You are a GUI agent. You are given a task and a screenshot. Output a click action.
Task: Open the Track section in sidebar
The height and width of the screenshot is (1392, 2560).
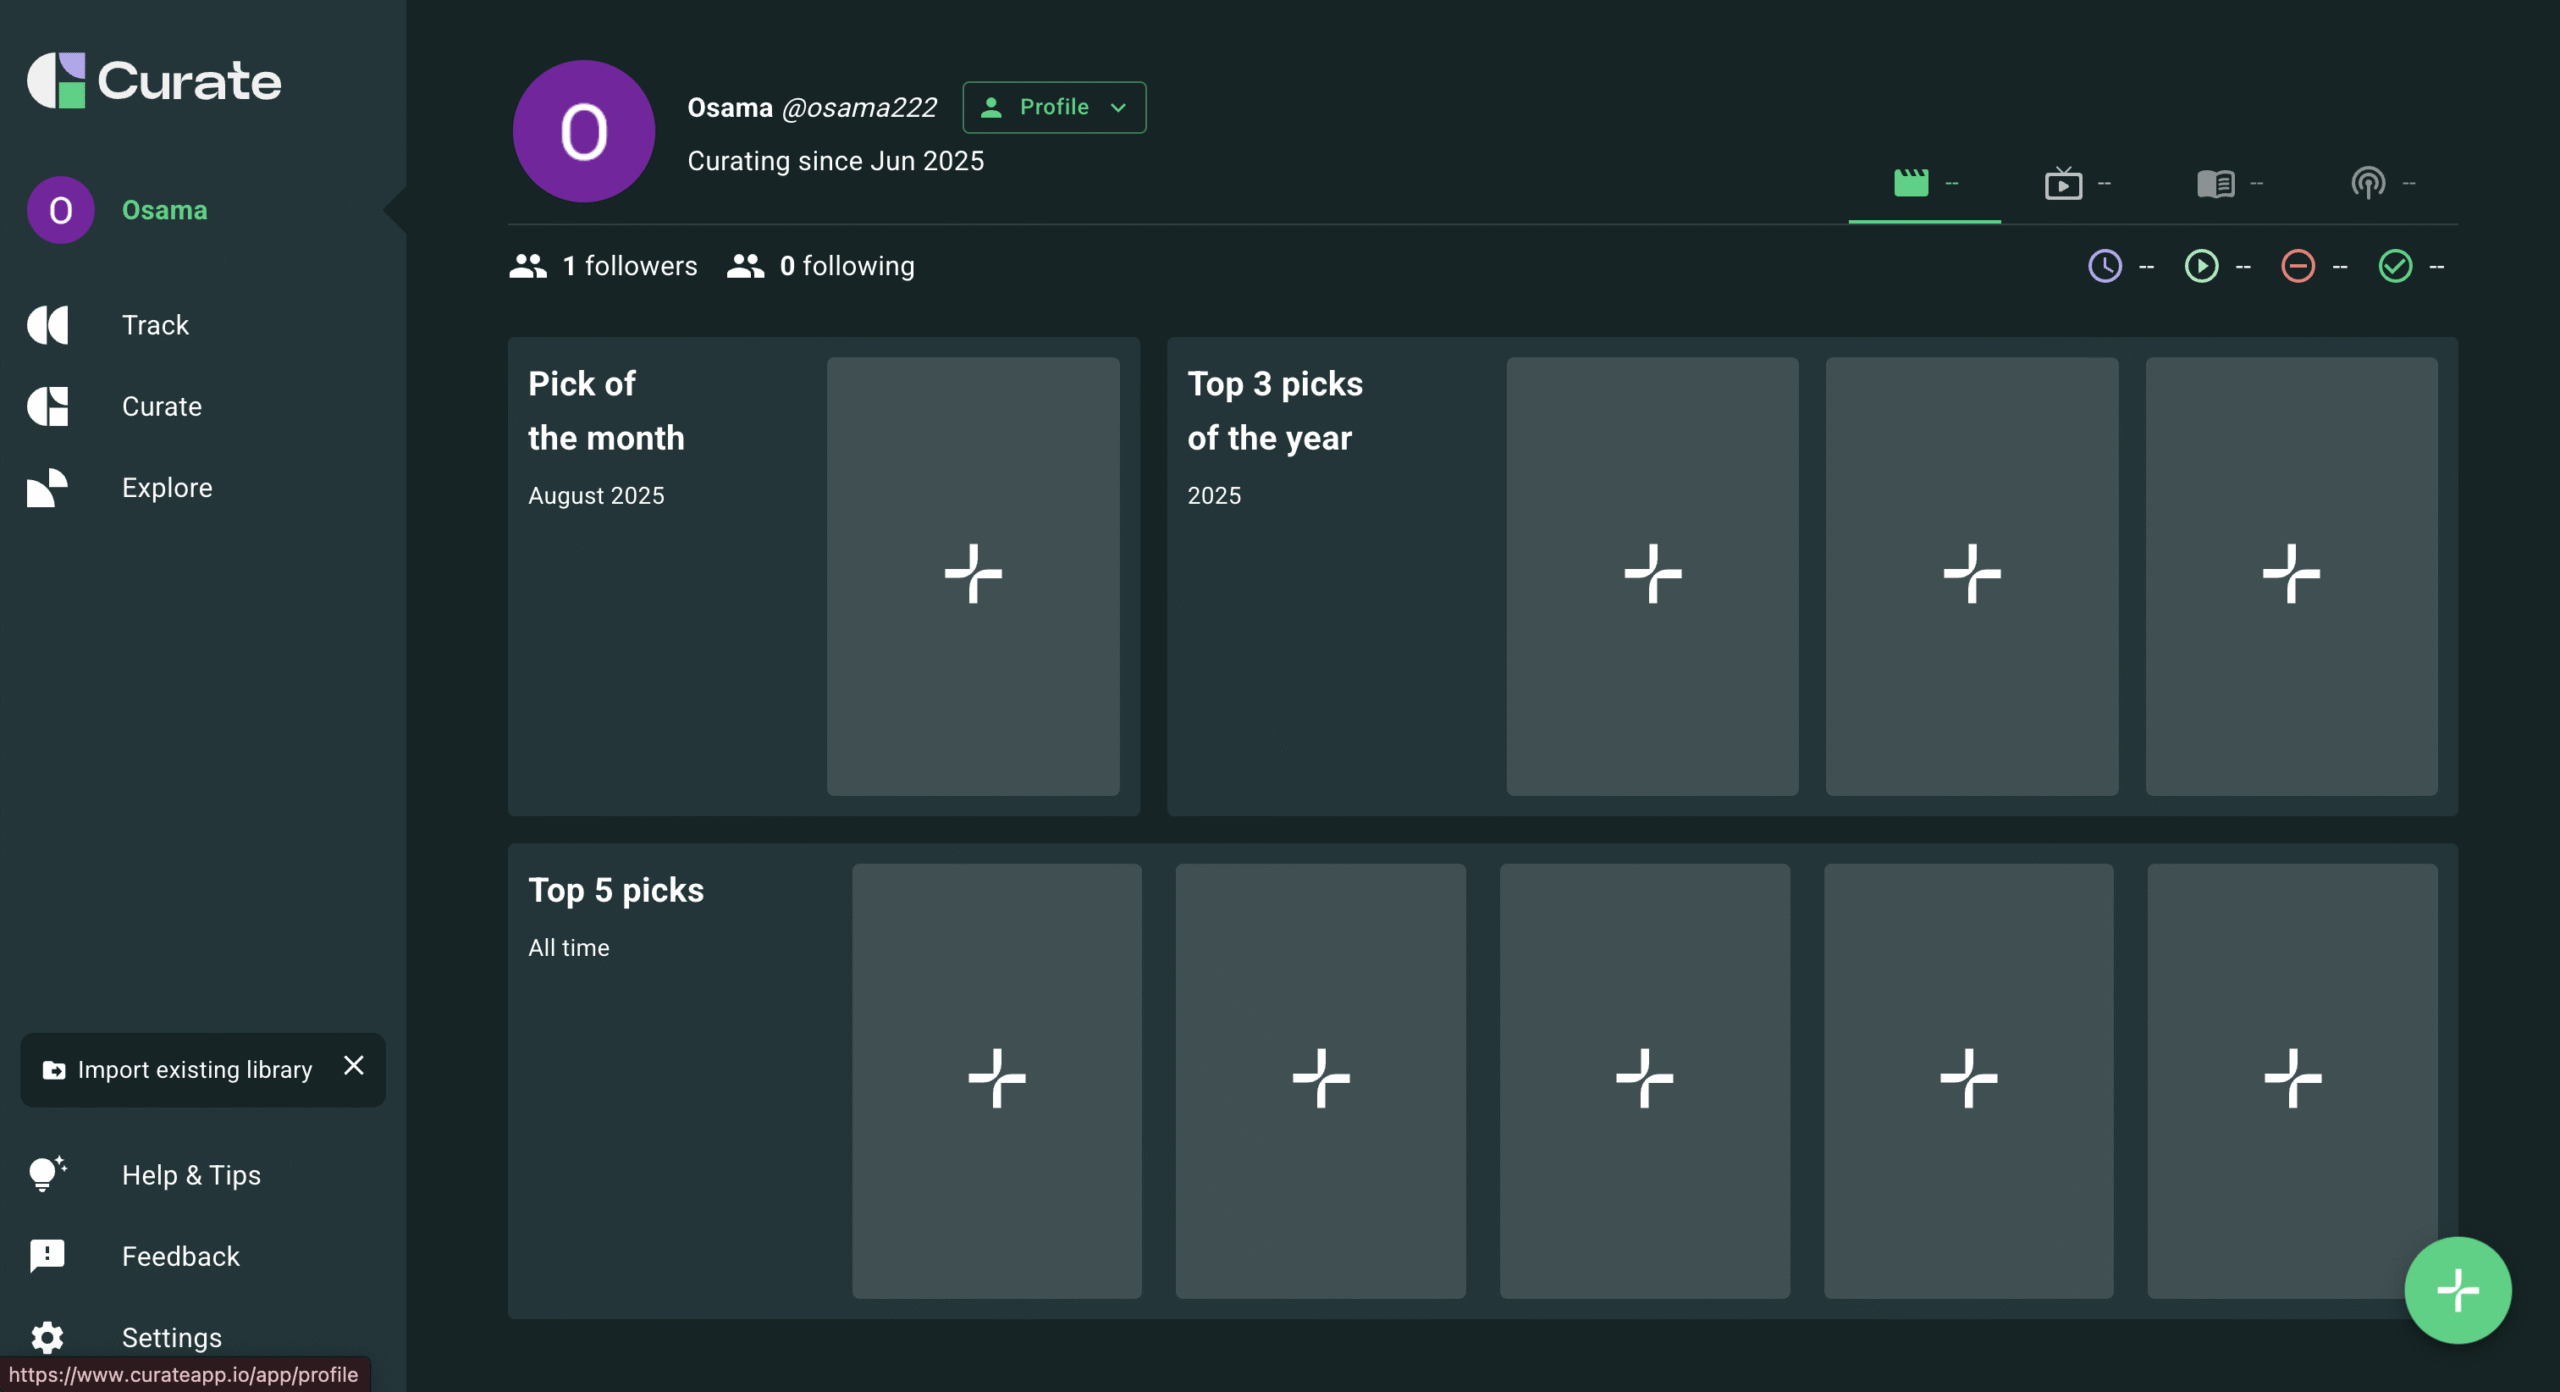pos(155,325)
